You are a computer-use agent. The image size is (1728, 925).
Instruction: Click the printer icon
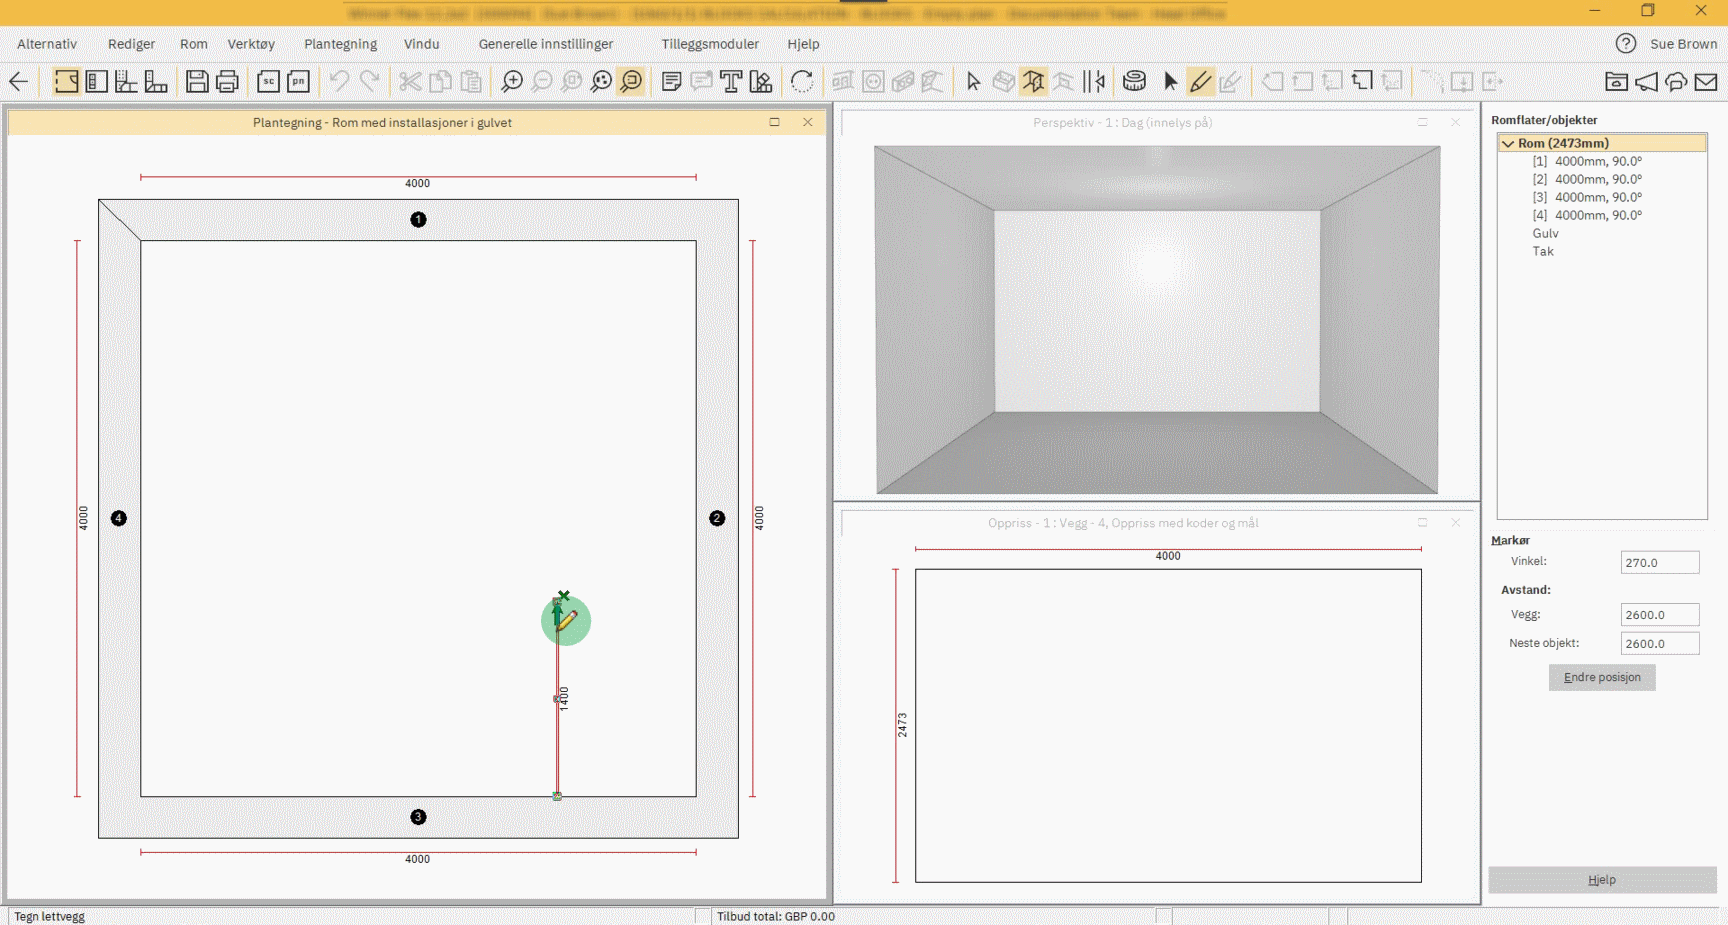[227, 82]
